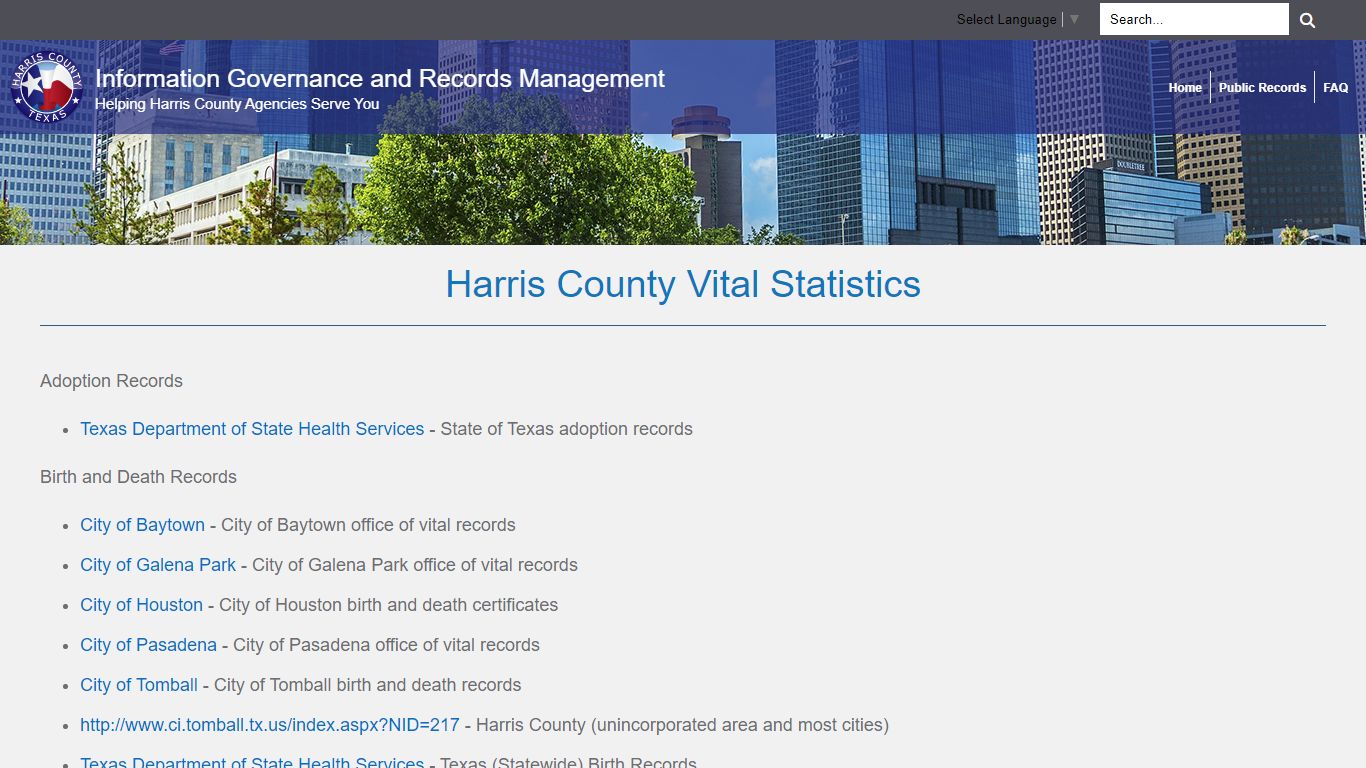1366x768 pixels.
Task: Open the FAQ menu item
Action: tap(1335, 88)
